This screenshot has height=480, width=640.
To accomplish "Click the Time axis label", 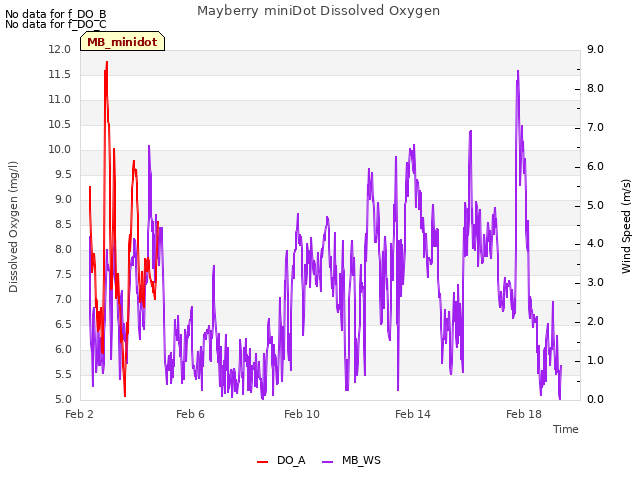I will coord(566,429).
